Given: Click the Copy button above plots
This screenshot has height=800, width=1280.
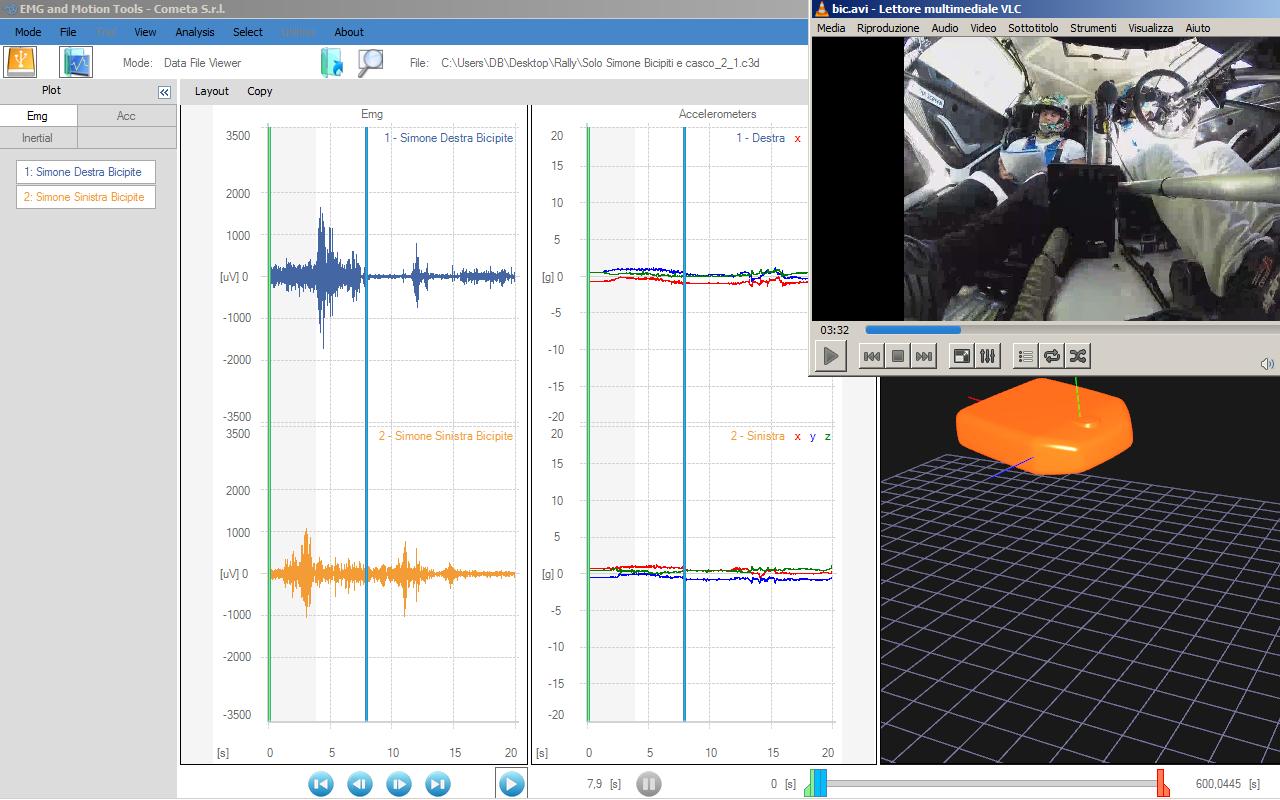Looking at the screenshot, I should 260,91.
